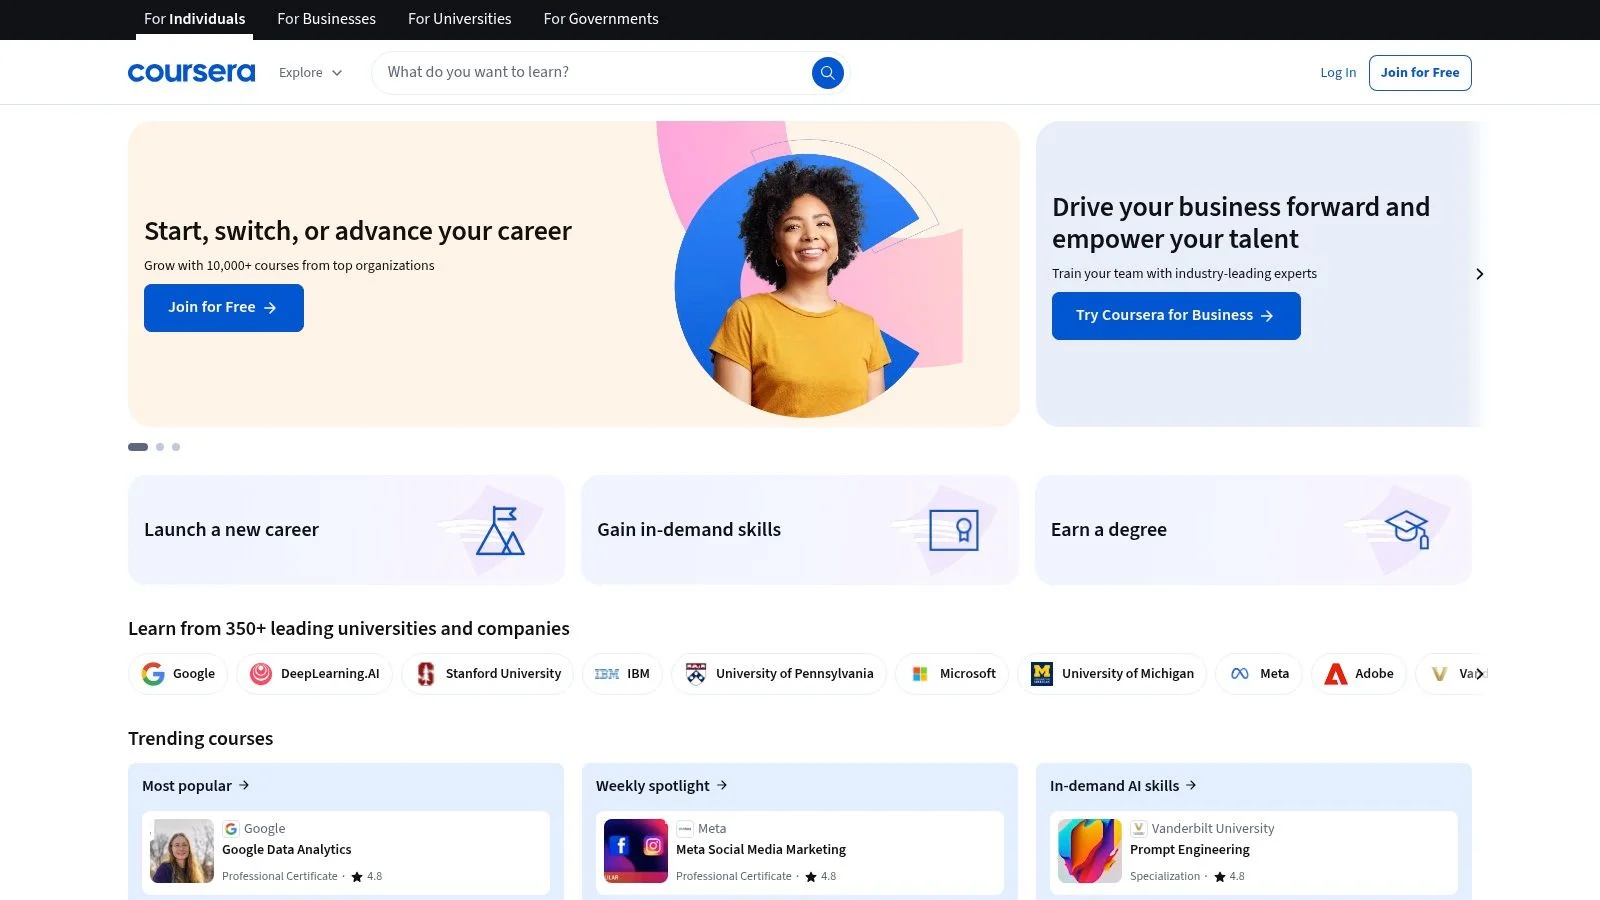Click the Microsoft logo chip
This screenshot has height=900, width=1600.
point(952,674)
